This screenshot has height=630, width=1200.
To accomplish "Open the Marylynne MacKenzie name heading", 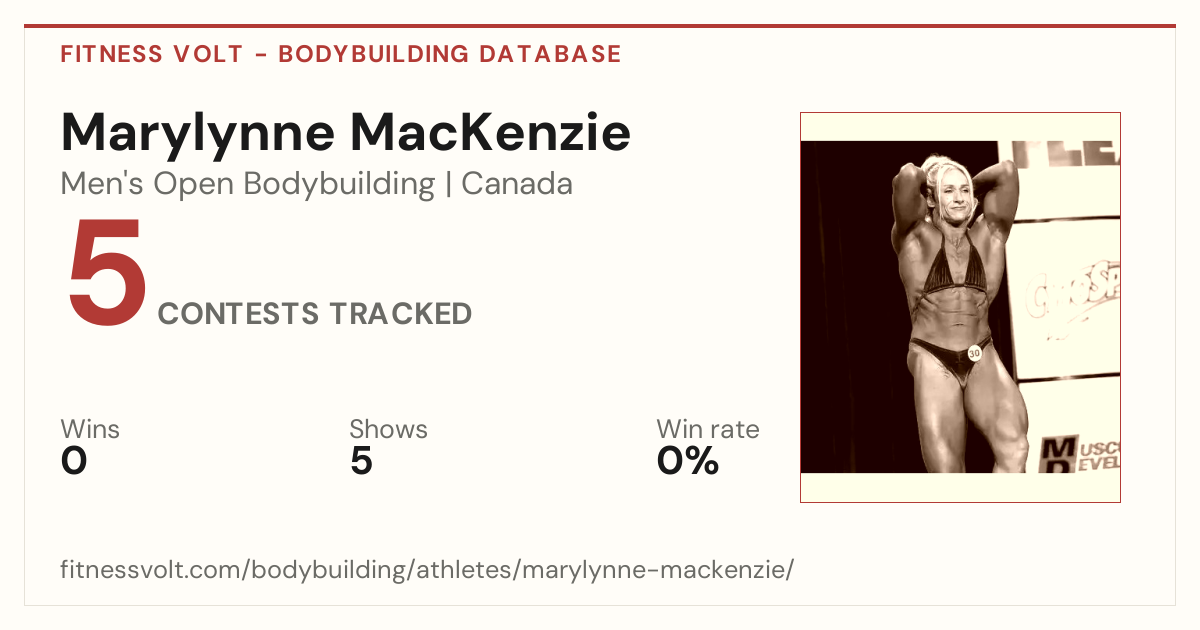I will 346,133.
